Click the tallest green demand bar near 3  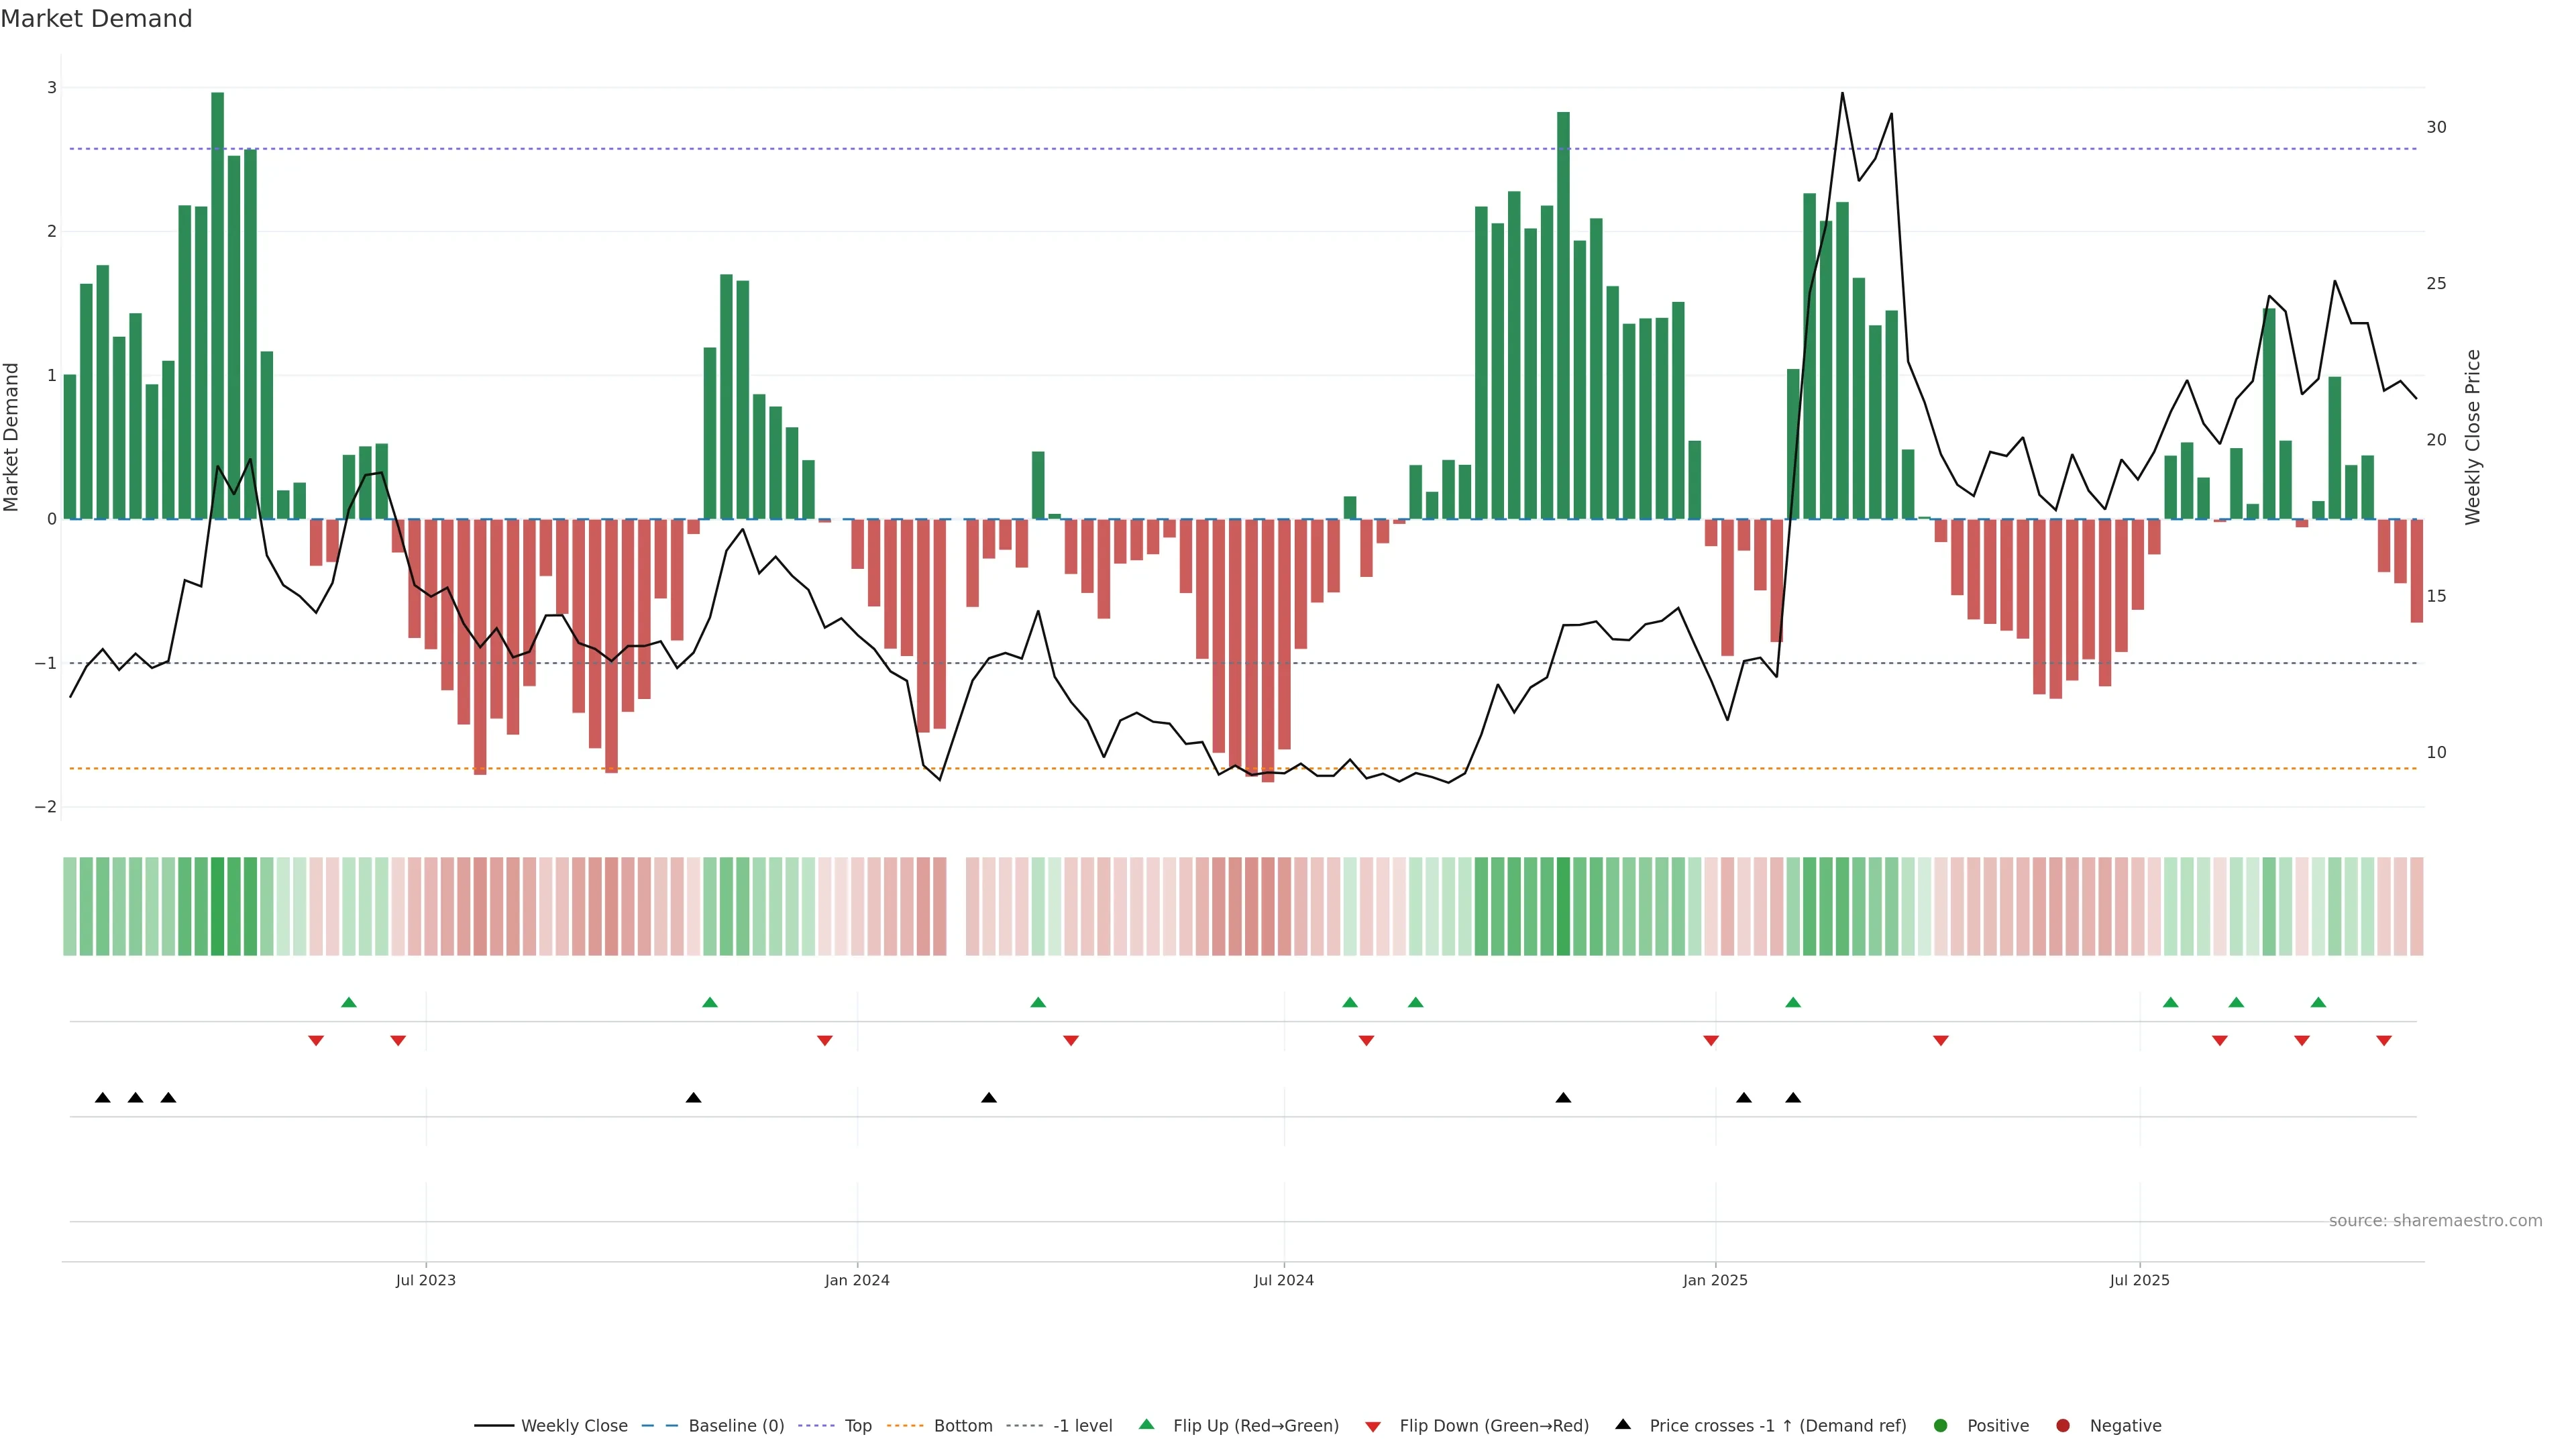(218, 300)
